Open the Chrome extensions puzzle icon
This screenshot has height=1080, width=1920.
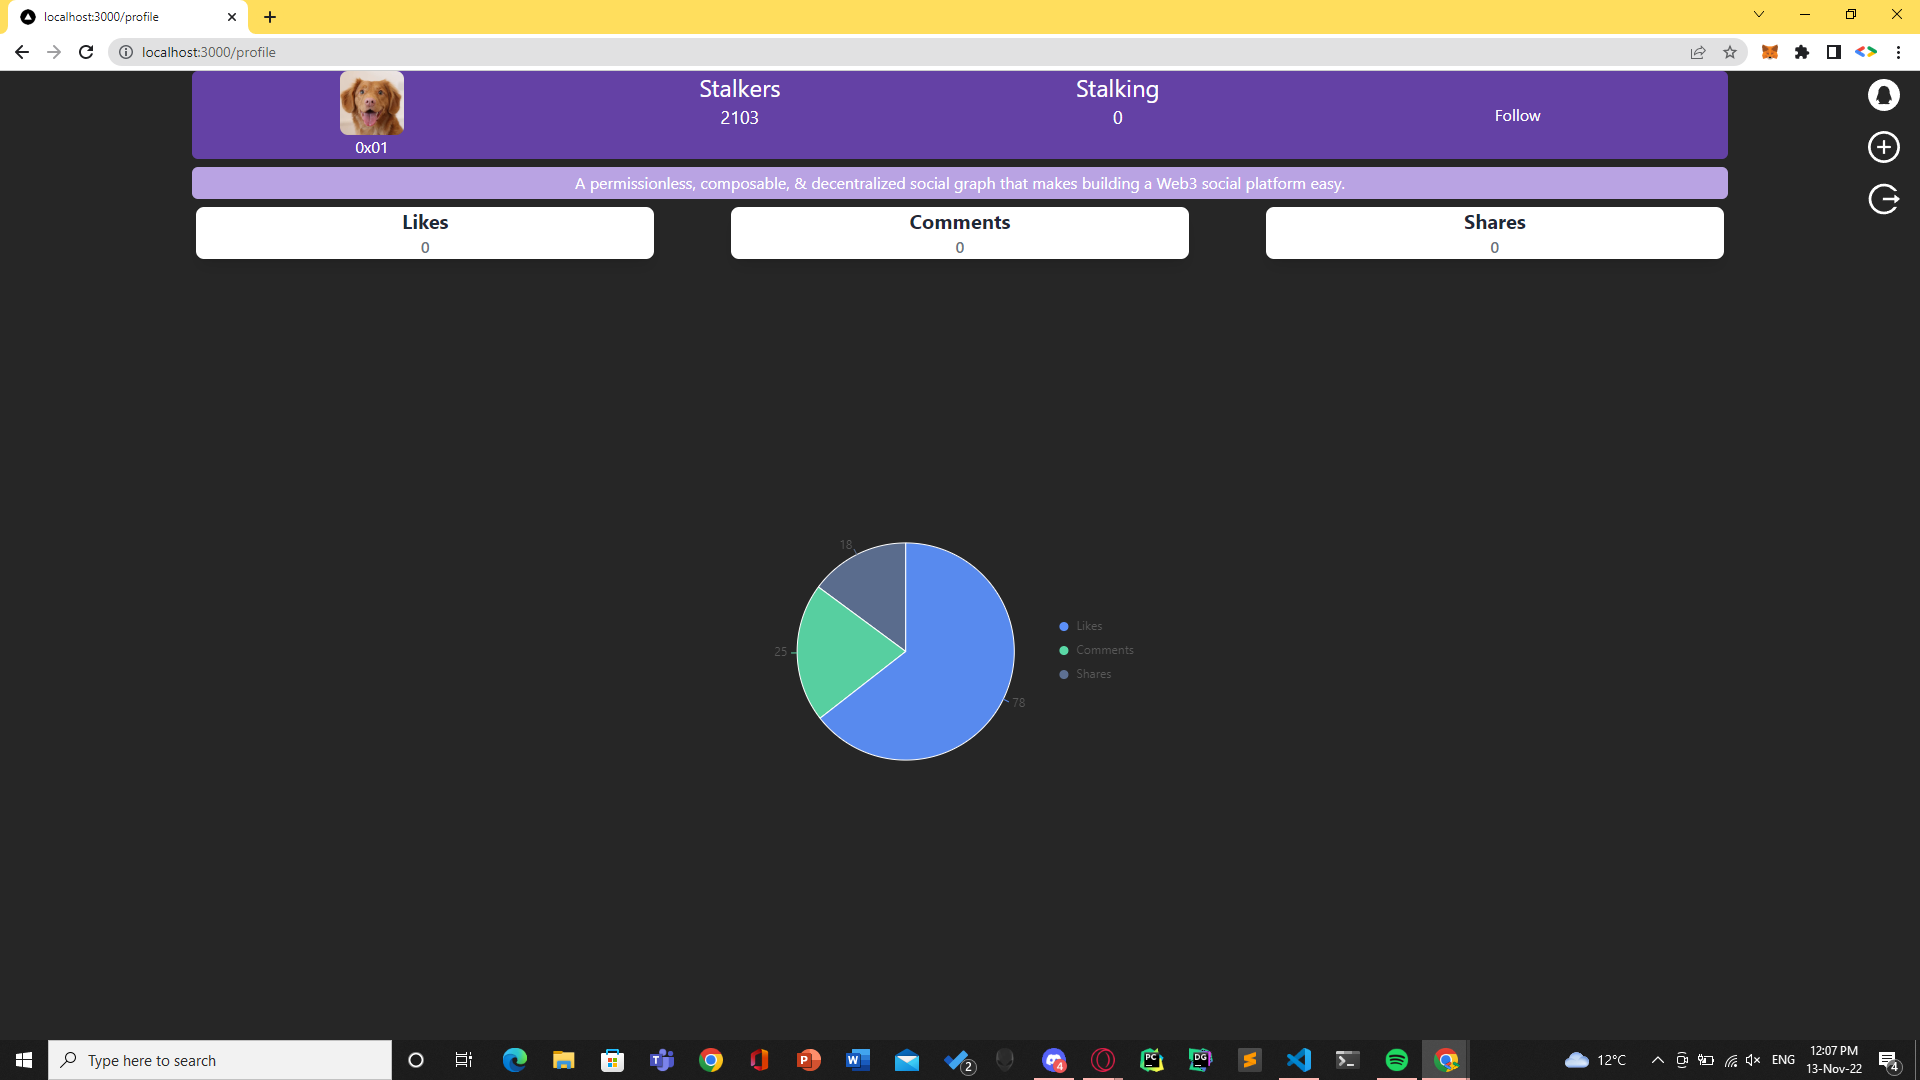click(x=1801, y=52)
